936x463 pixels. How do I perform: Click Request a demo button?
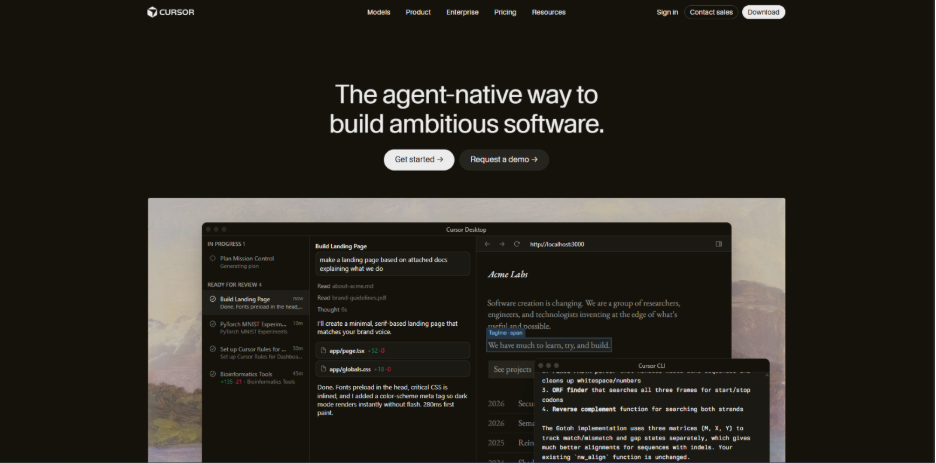pos(504,160)
